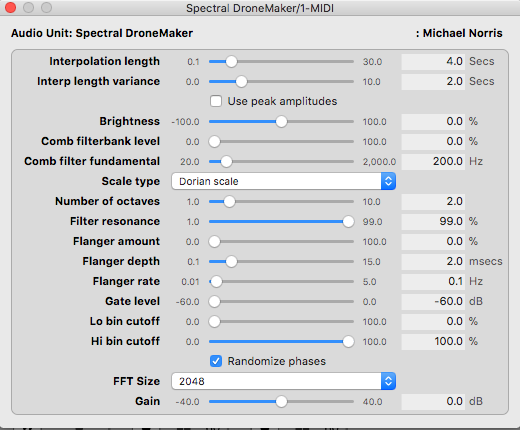Open the FFT Size dropdown showing 2048
The width and height of the screenshot is (520, 430).
click(283, 381)
